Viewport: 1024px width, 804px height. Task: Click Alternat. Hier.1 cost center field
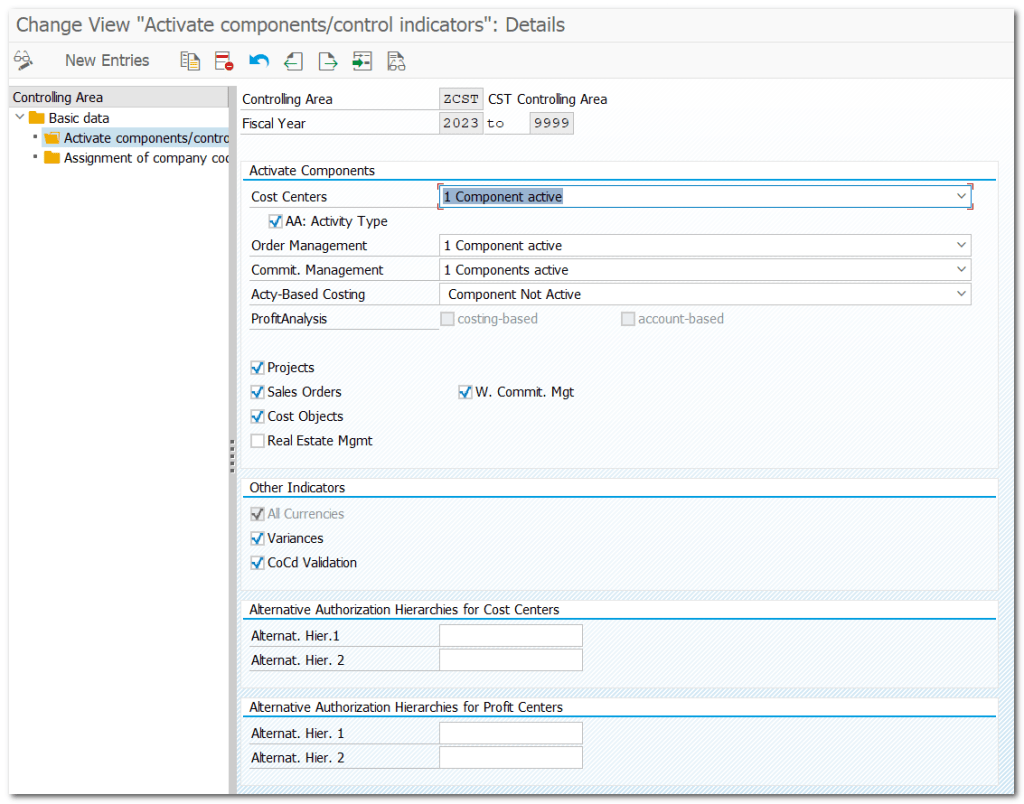click(510, 636)
